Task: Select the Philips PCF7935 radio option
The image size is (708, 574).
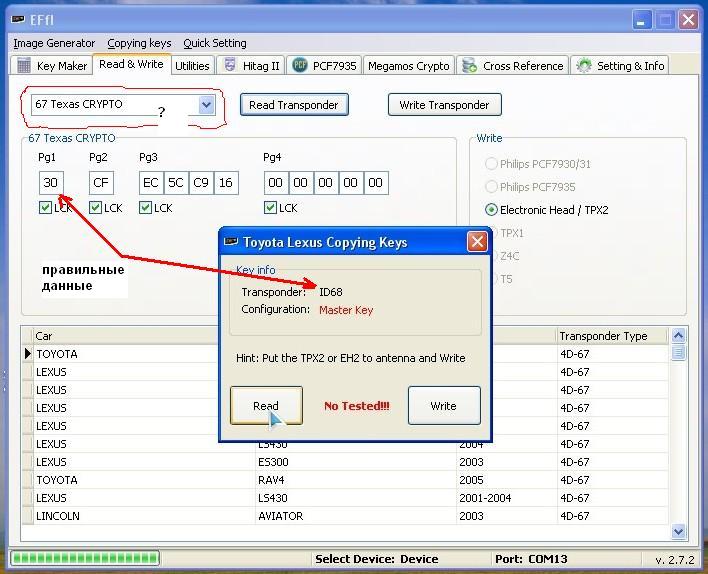Action: click(491, 187)
